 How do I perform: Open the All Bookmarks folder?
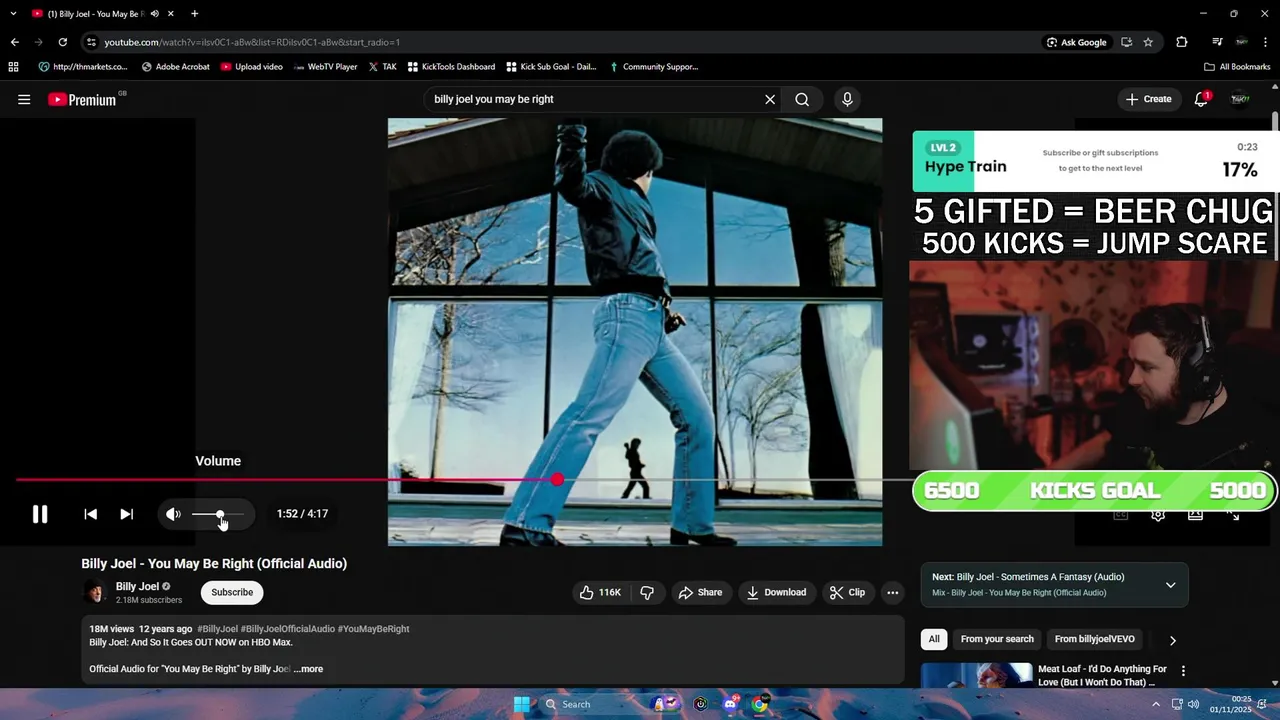coord(1237,67)
